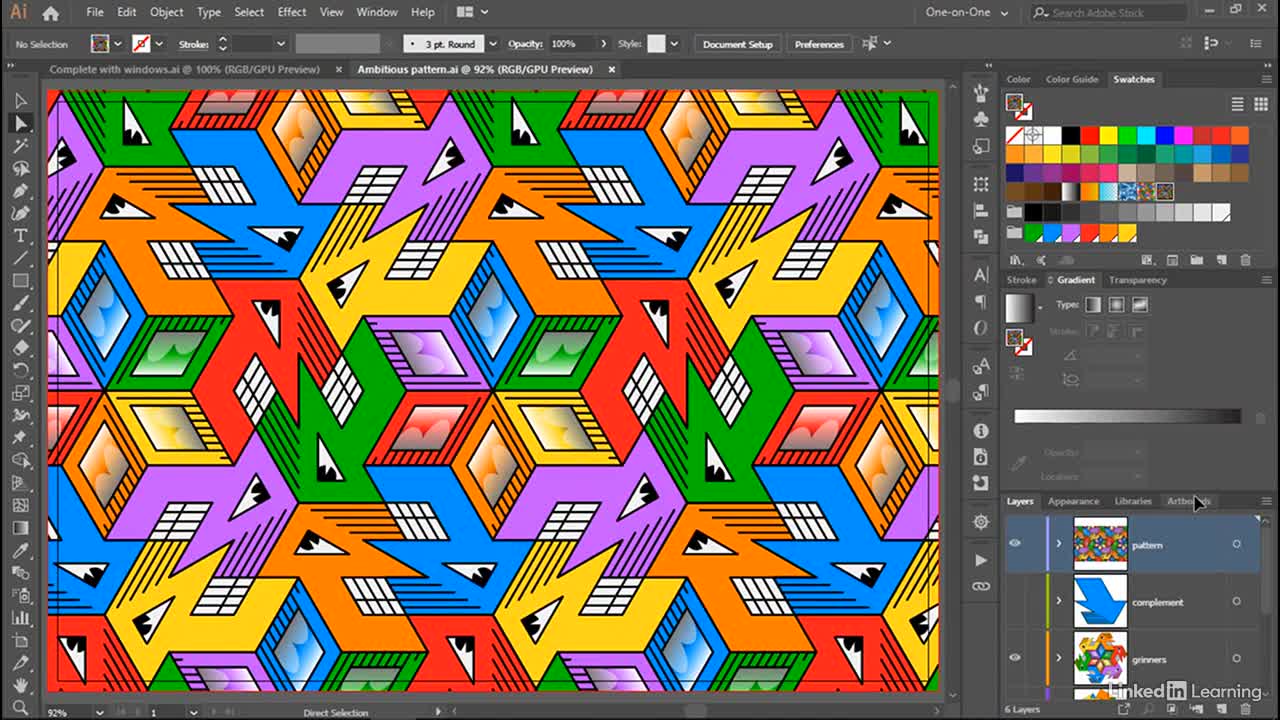This screenshot has height=720, width=1280.
Task: Choose the radial gradient type
Action: coord(1116,305)
